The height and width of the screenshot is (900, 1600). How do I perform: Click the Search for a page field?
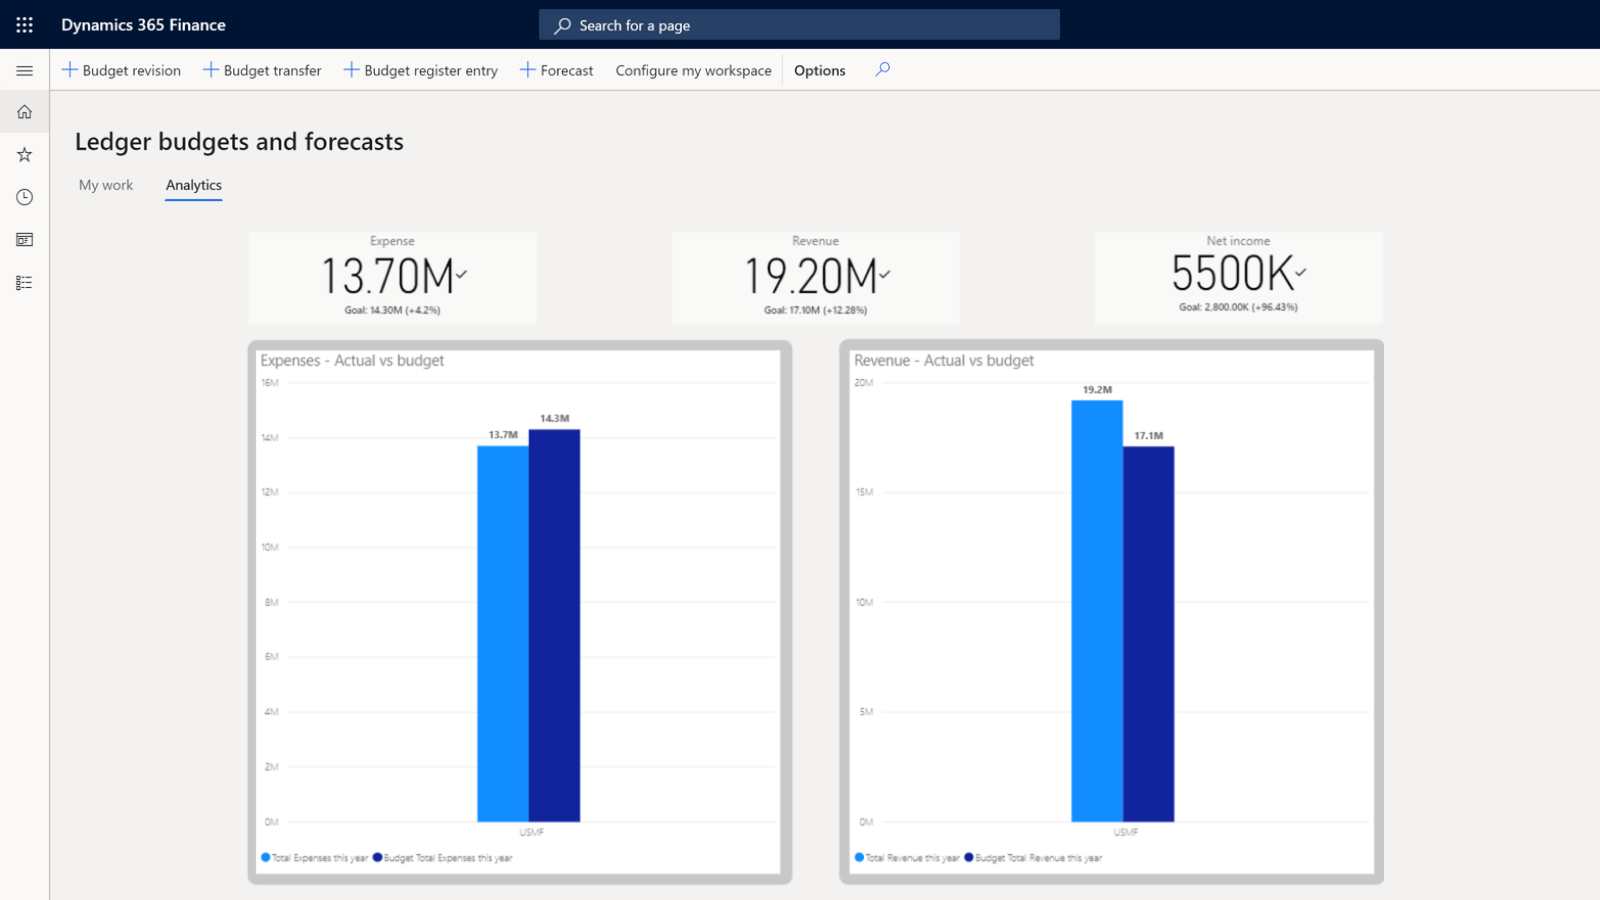(799, 25)
